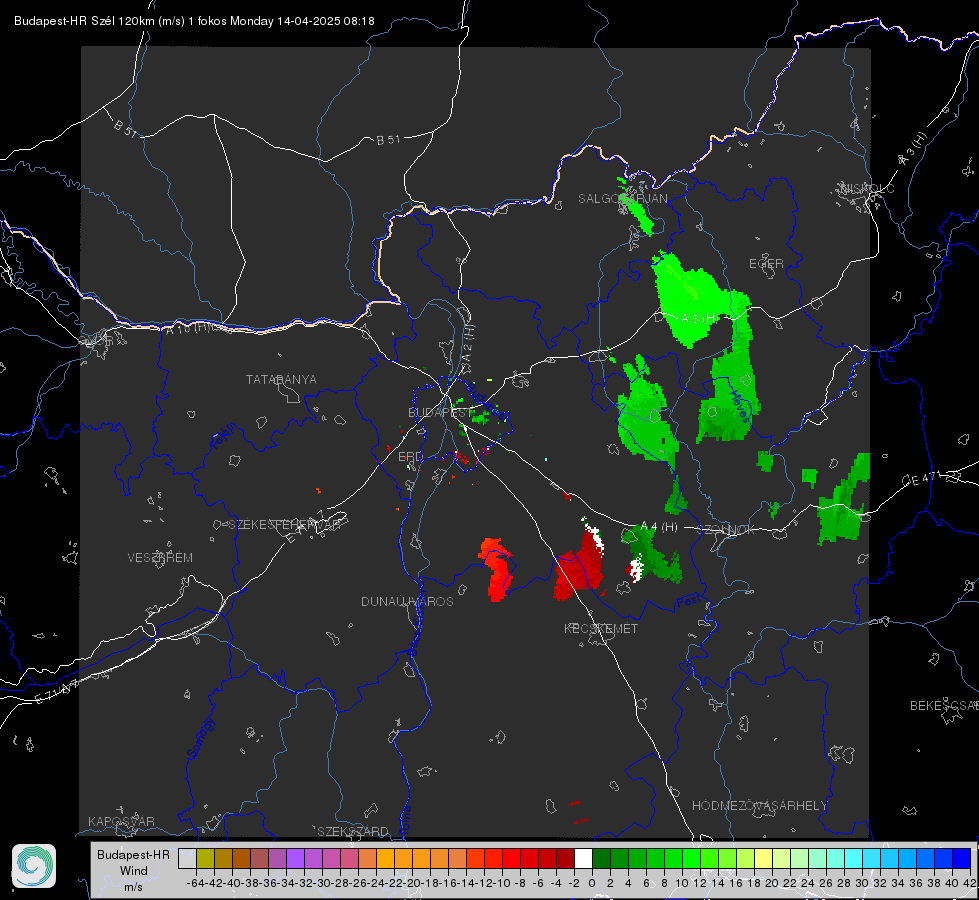
Task: Click the legend value 42 under the scale
Action: 969,883
